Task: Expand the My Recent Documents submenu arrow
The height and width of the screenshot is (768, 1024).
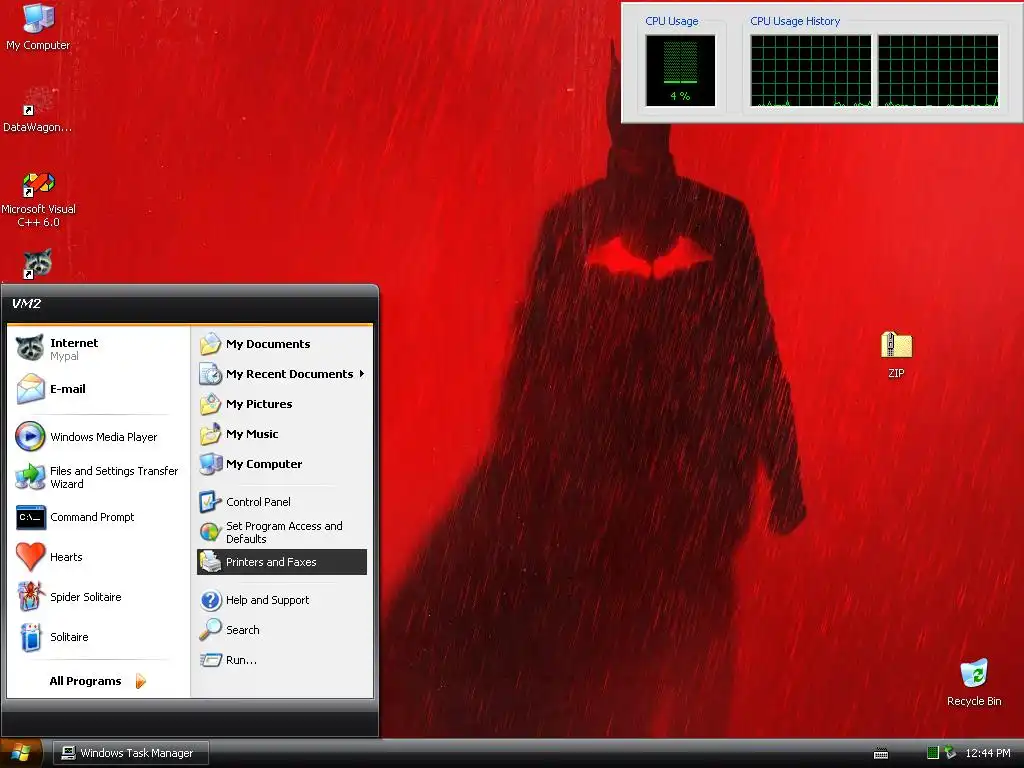Action: pyautogui.click(x=362, y=374)
